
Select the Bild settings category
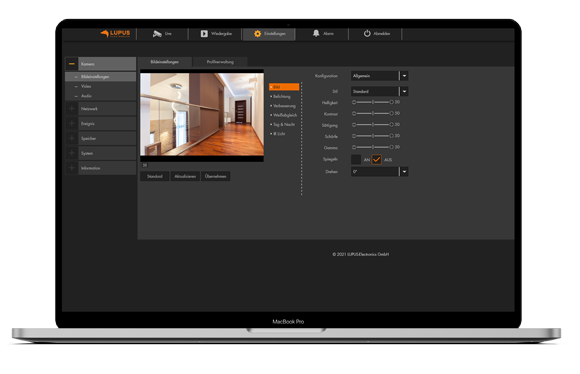284,87
